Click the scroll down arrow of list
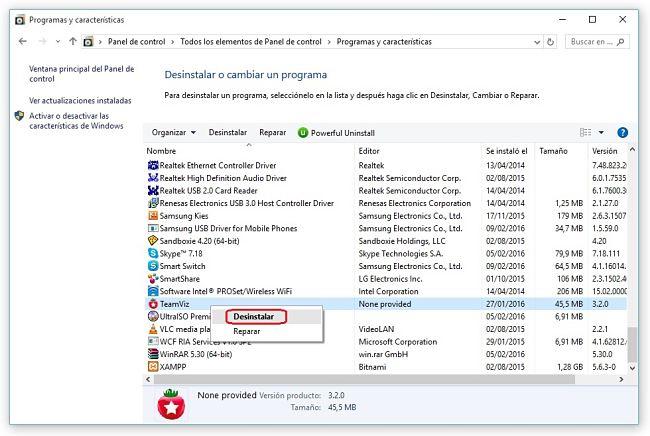This screenshot has height=436, width=650. 632,368
